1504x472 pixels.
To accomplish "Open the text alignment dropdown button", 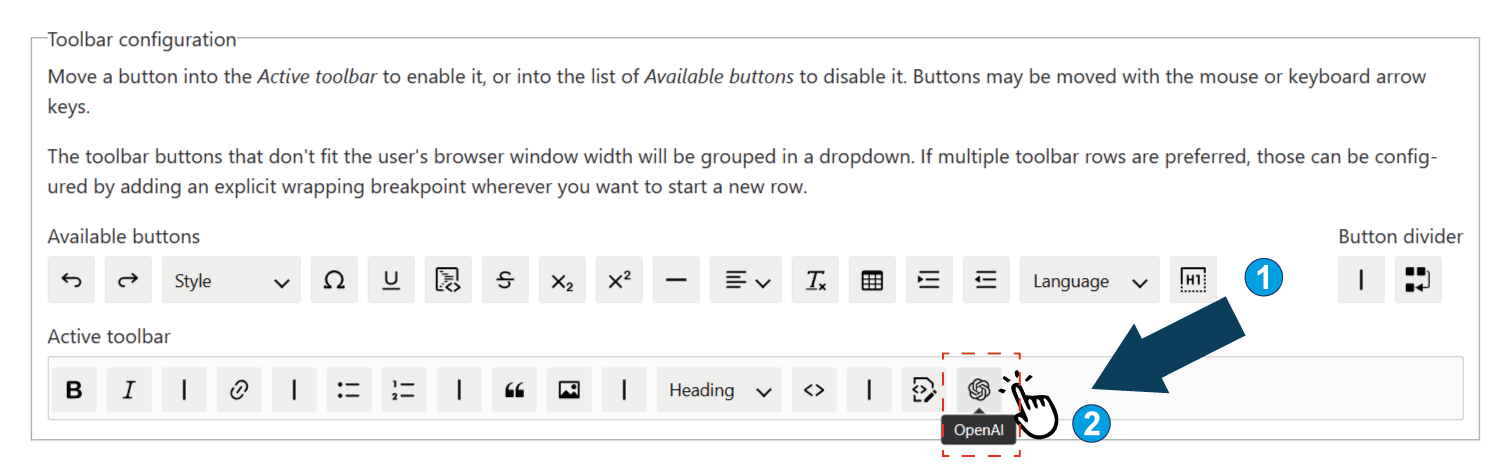I will tap(746, 281).
